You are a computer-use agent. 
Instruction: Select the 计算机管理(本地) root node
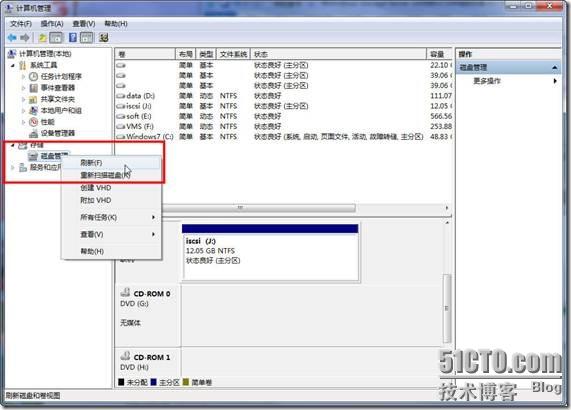[45, 54]
